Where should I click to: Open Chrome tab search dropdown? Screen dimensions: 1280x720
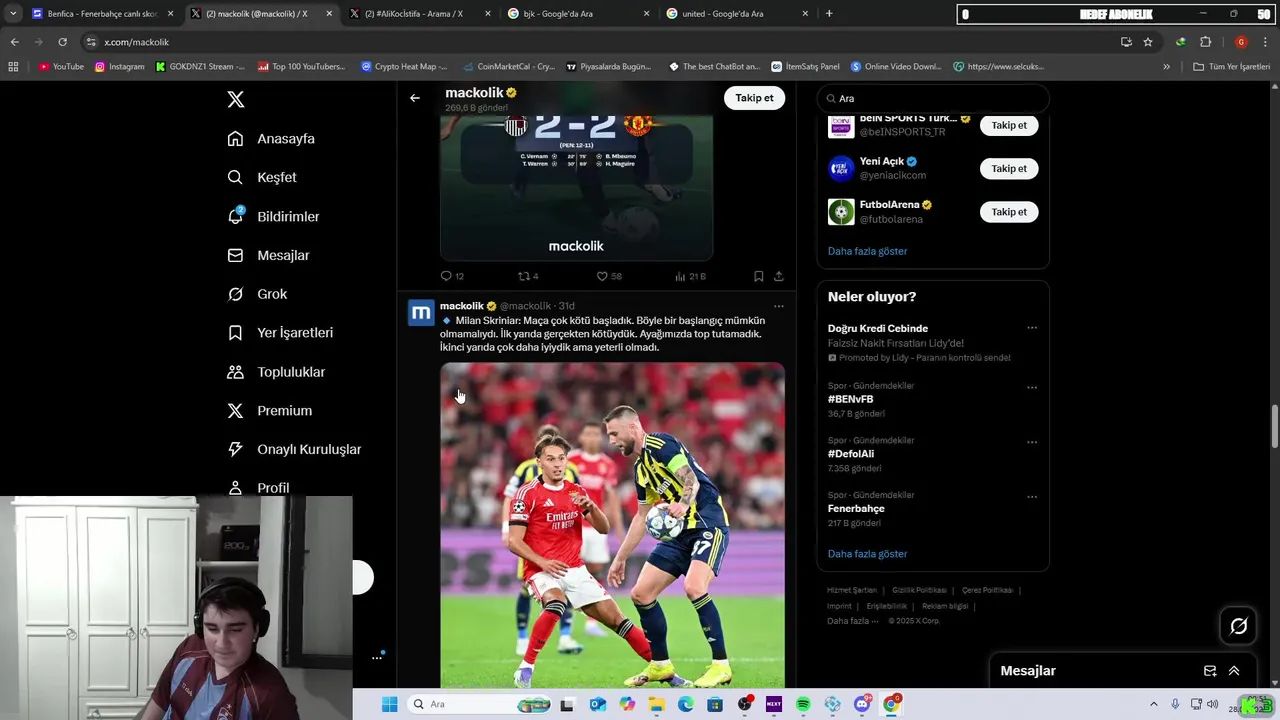(13, 14)
